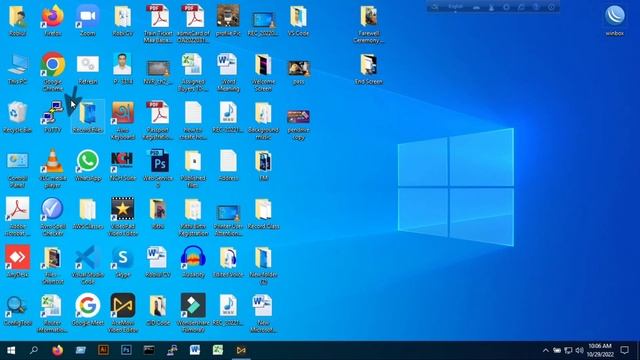The width and height of the screenshot is (640, 360).
Task: Open Adobe Illustrator from the taskbar
Action: [x=103, y=350]
